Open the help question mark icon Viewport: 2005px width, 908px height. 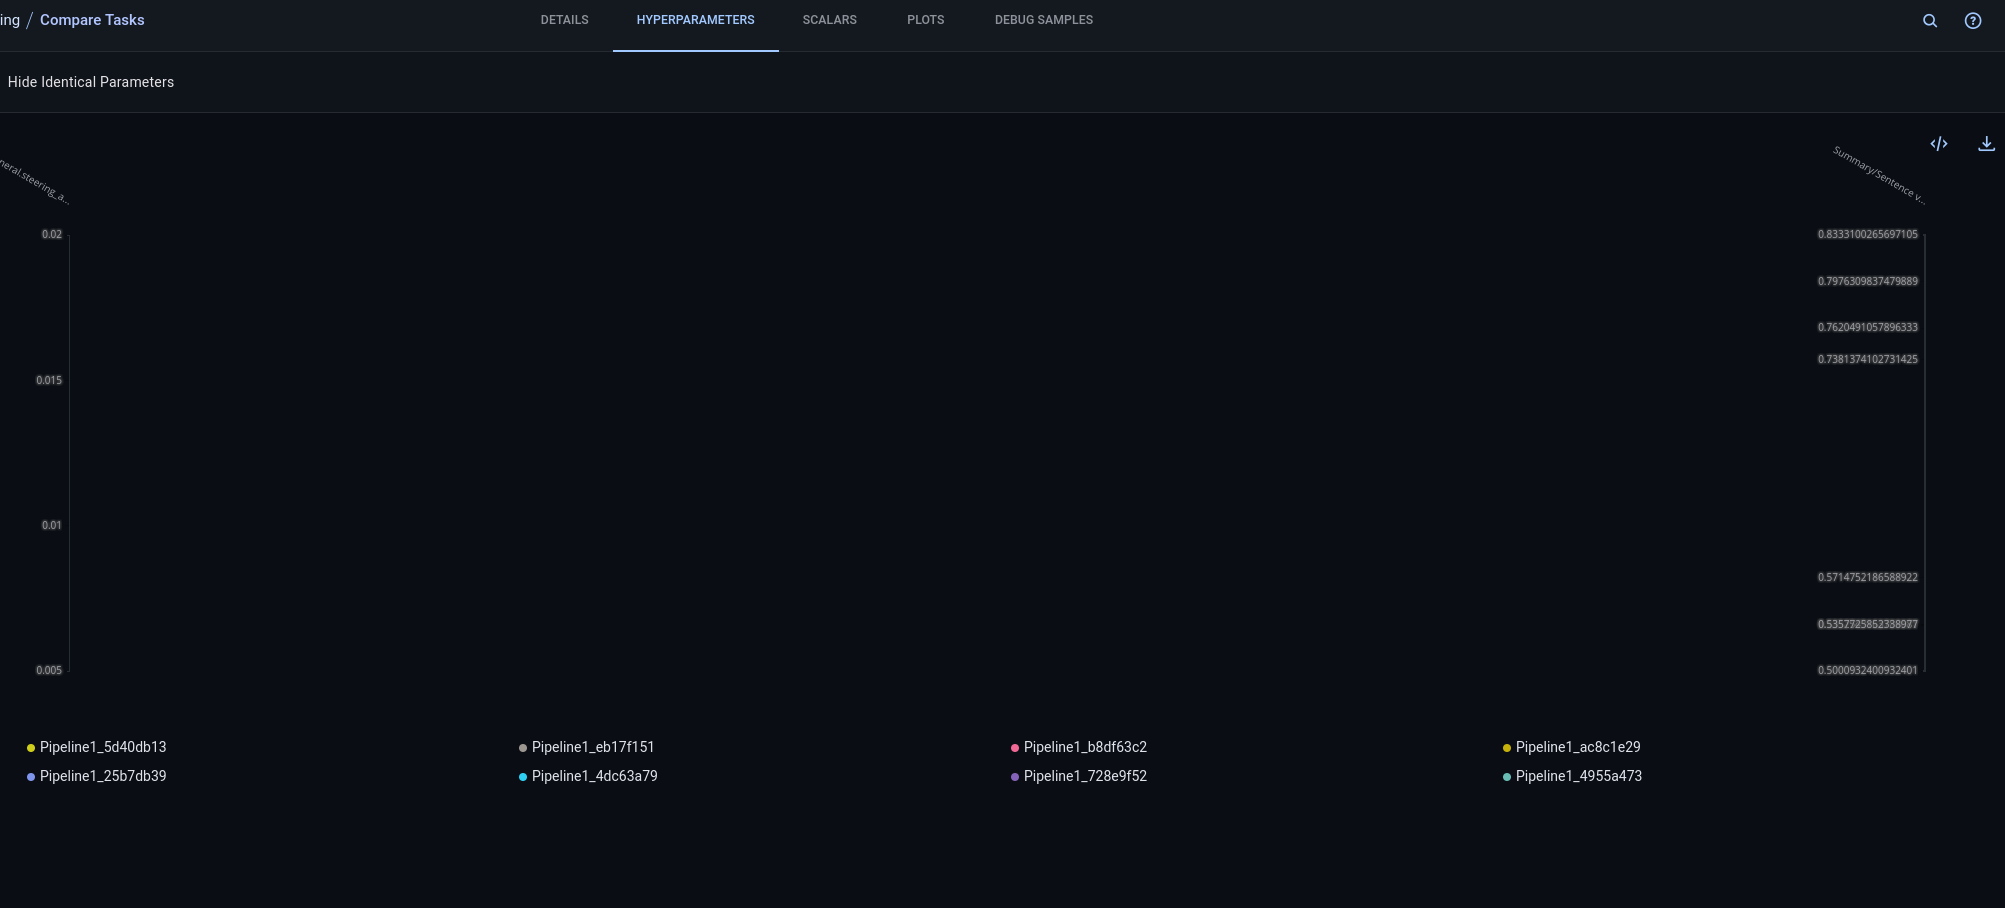click(1973, 21)
